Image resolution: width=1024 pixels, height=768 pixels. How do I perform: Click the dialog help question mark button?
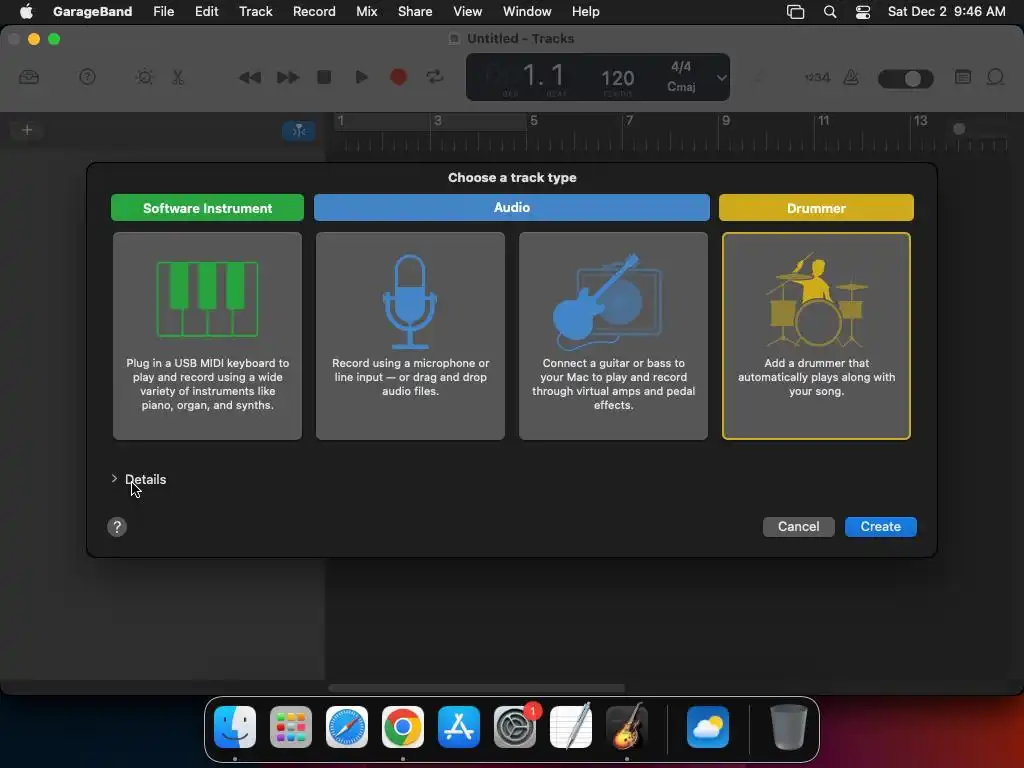tap(117, 527)
